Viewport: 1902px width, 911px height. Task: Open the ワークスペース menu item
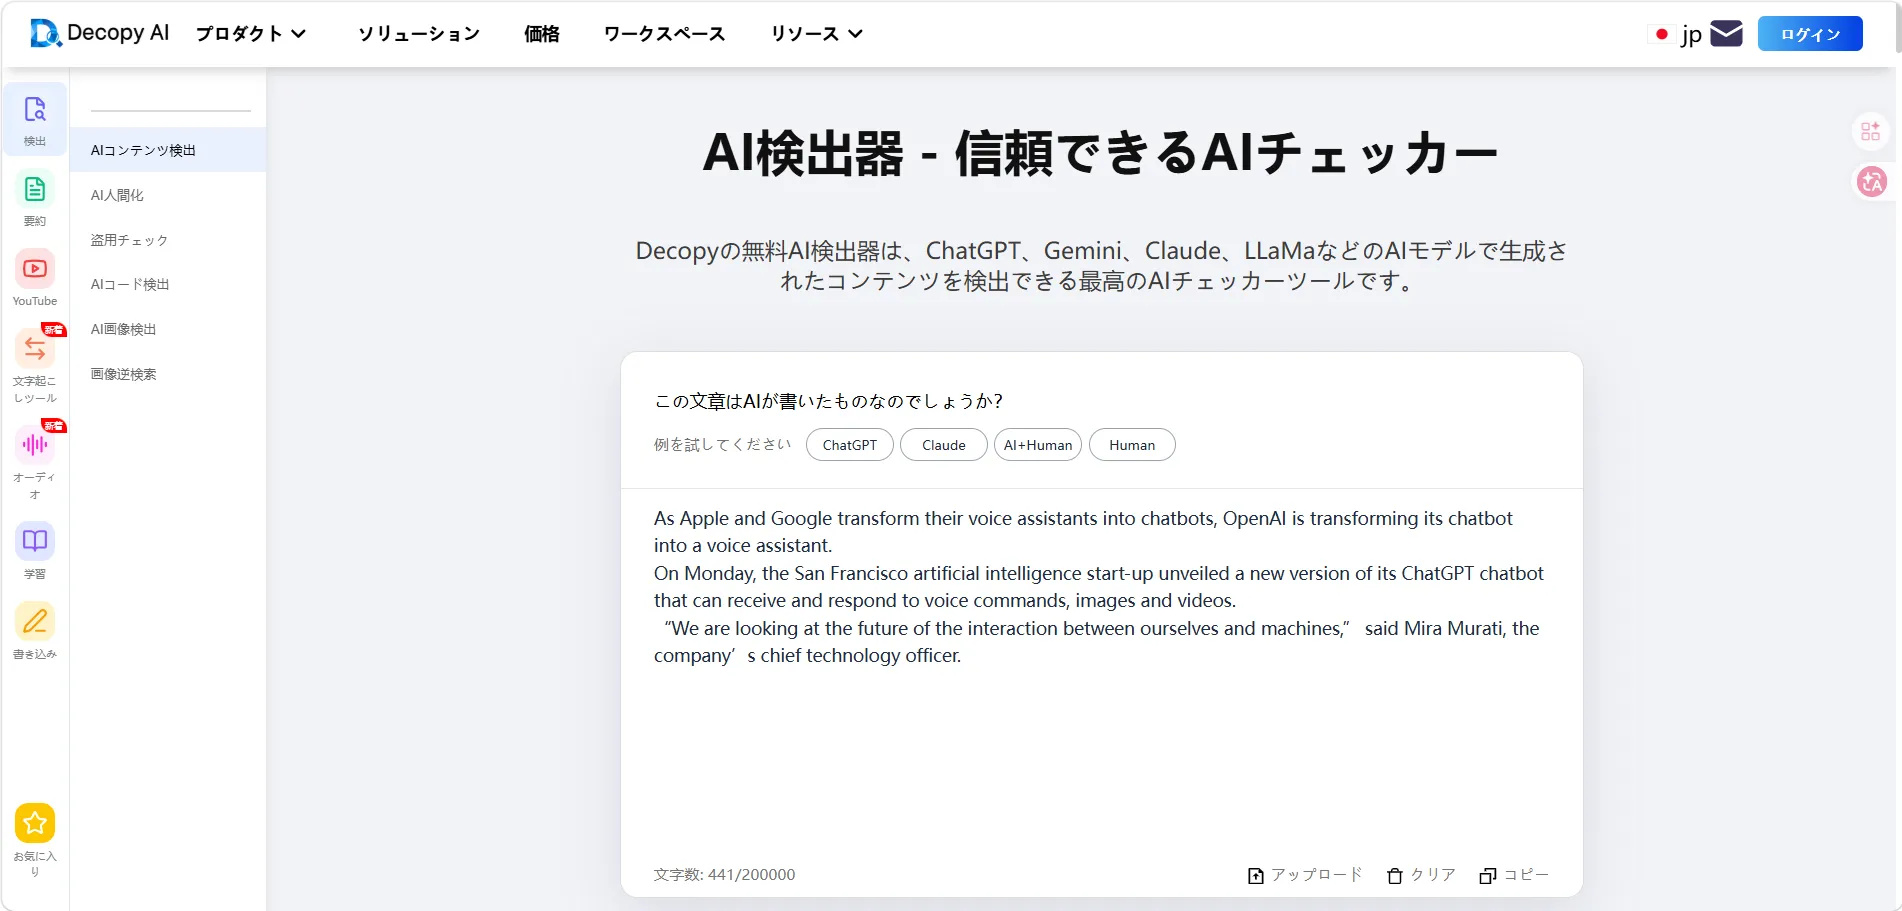(664, 34)
